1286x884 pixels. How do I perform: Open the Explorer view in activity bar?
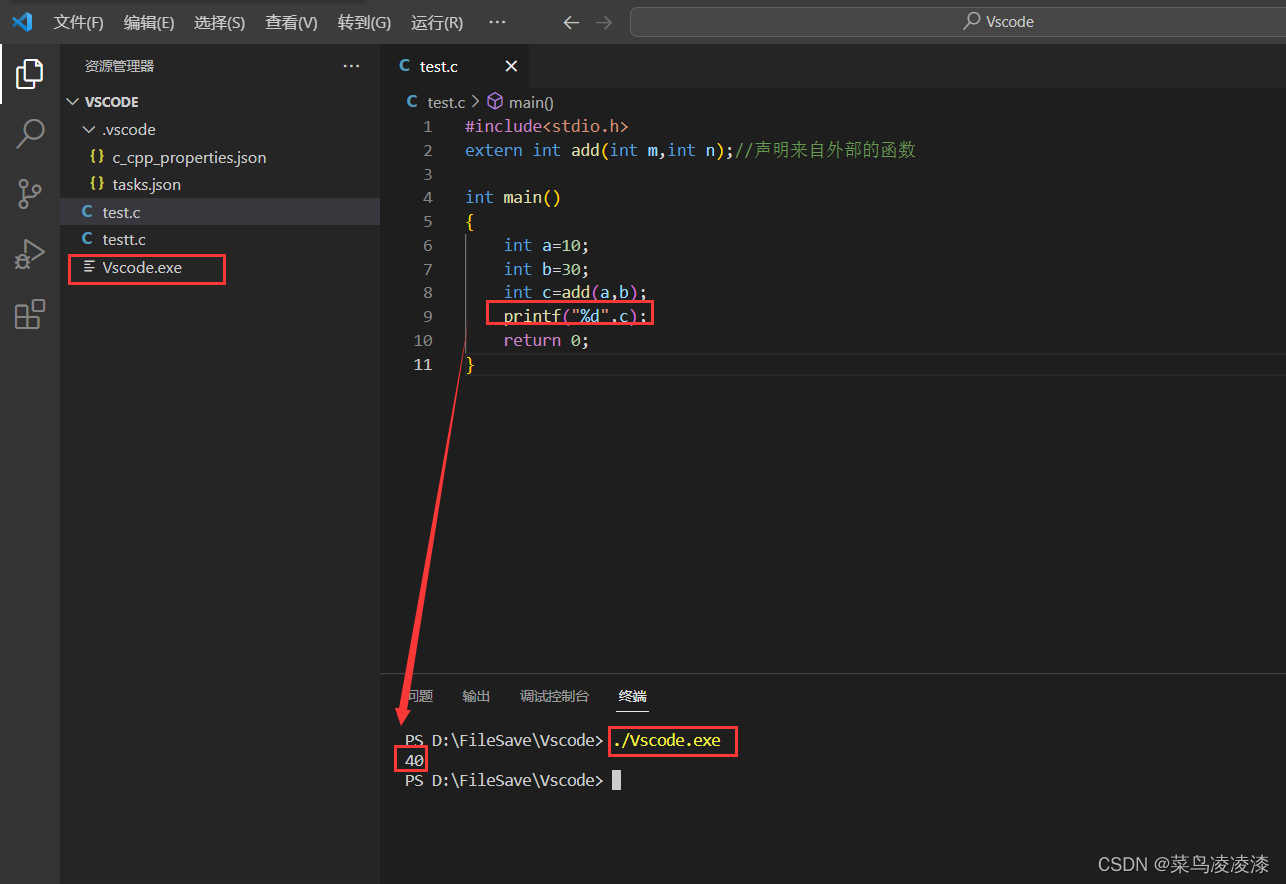click(30, 73)
